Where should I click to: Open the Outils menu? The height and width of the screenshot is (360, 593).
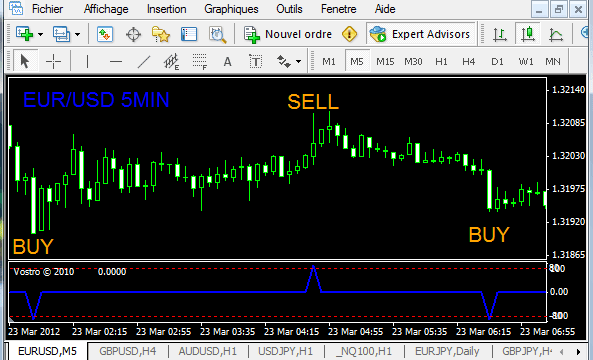click(289, 9)
